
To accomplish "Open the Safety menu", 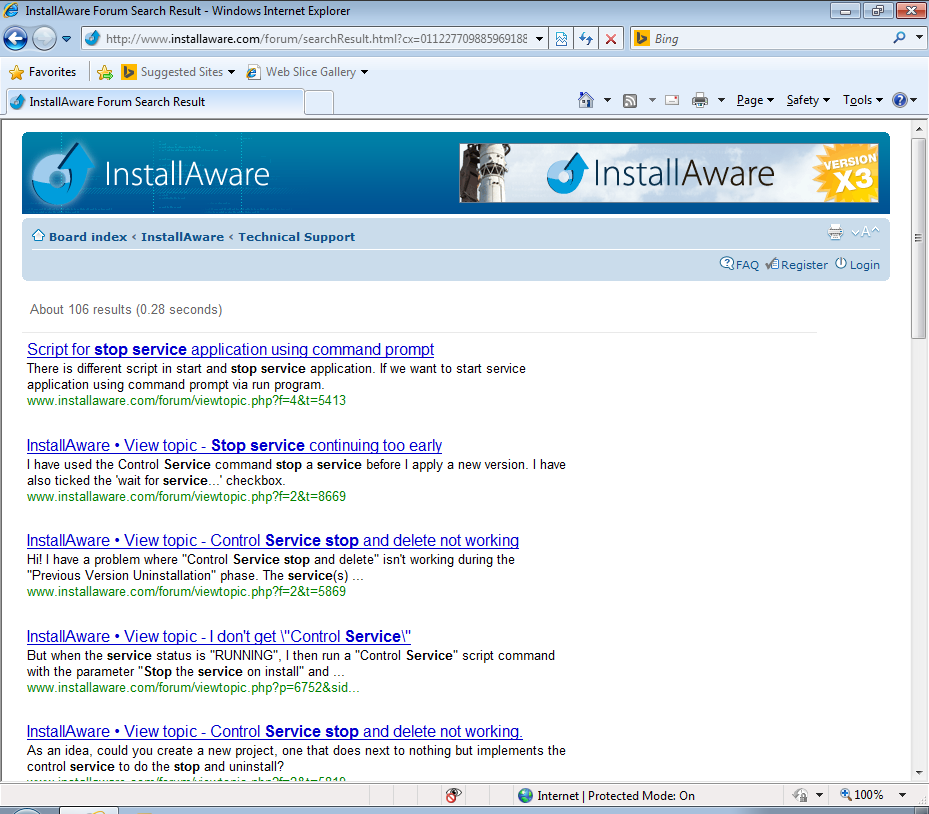I will point(808,100).
